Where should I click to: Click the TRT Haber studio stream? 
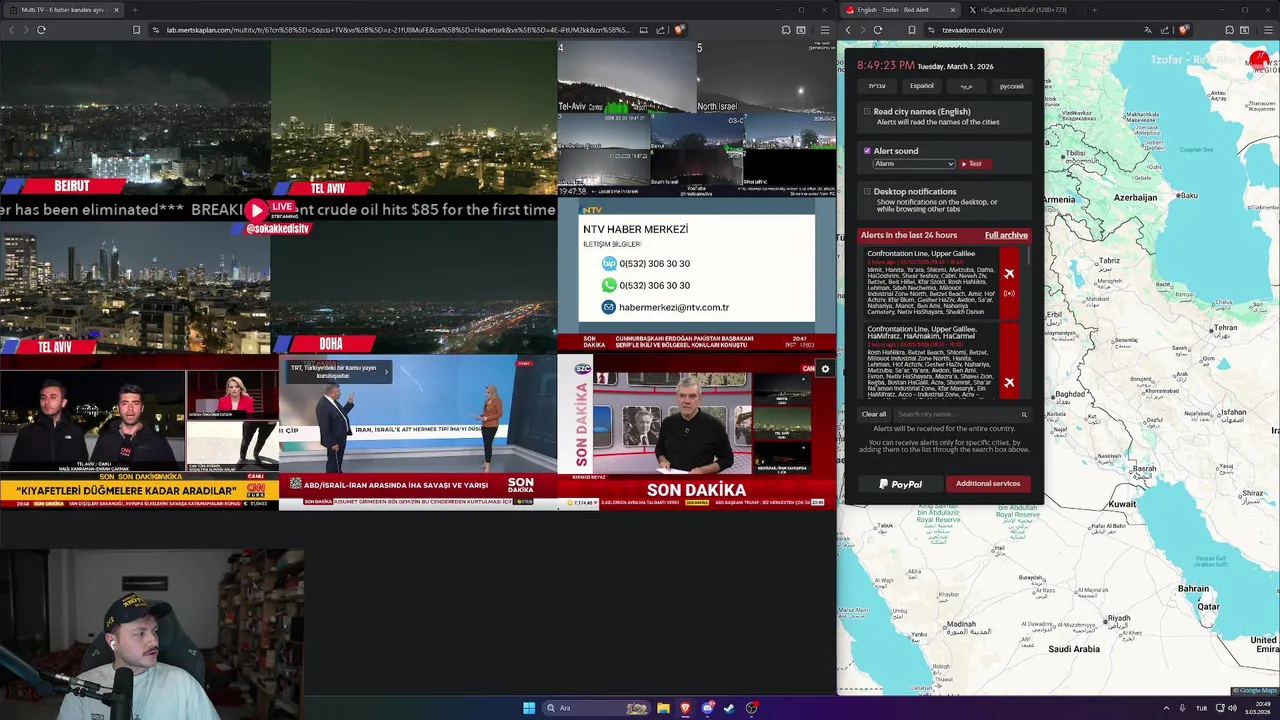417,432
